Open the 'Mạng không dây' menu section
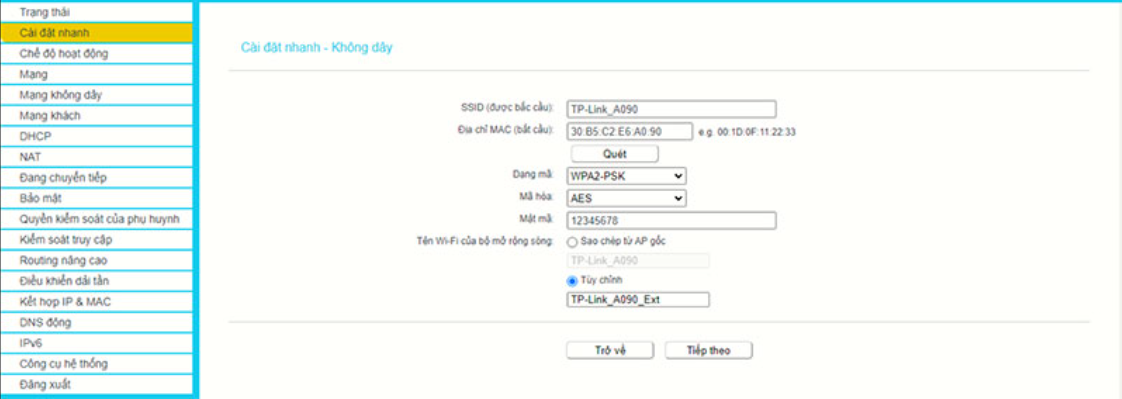This screenshot has width=1122, height=399. (x=97, y=95)
